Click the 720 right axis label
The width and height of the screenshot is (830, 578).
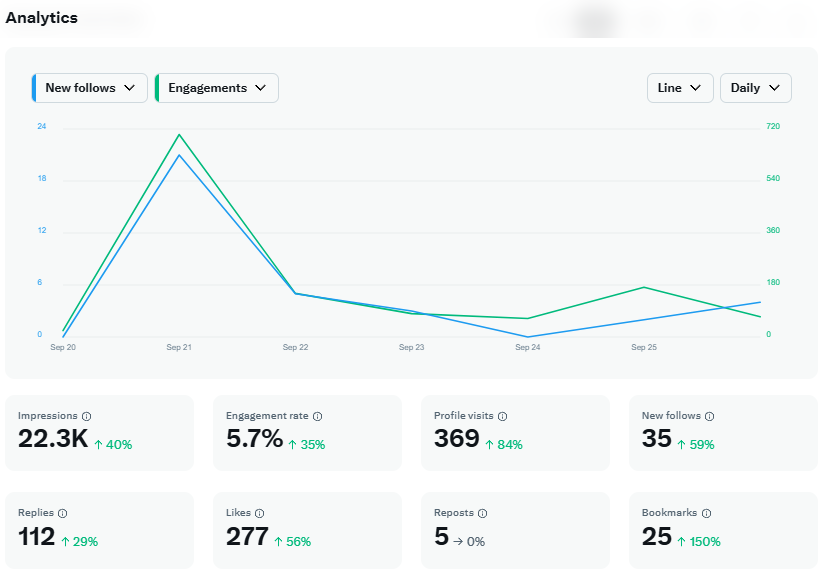coord(773,127)
